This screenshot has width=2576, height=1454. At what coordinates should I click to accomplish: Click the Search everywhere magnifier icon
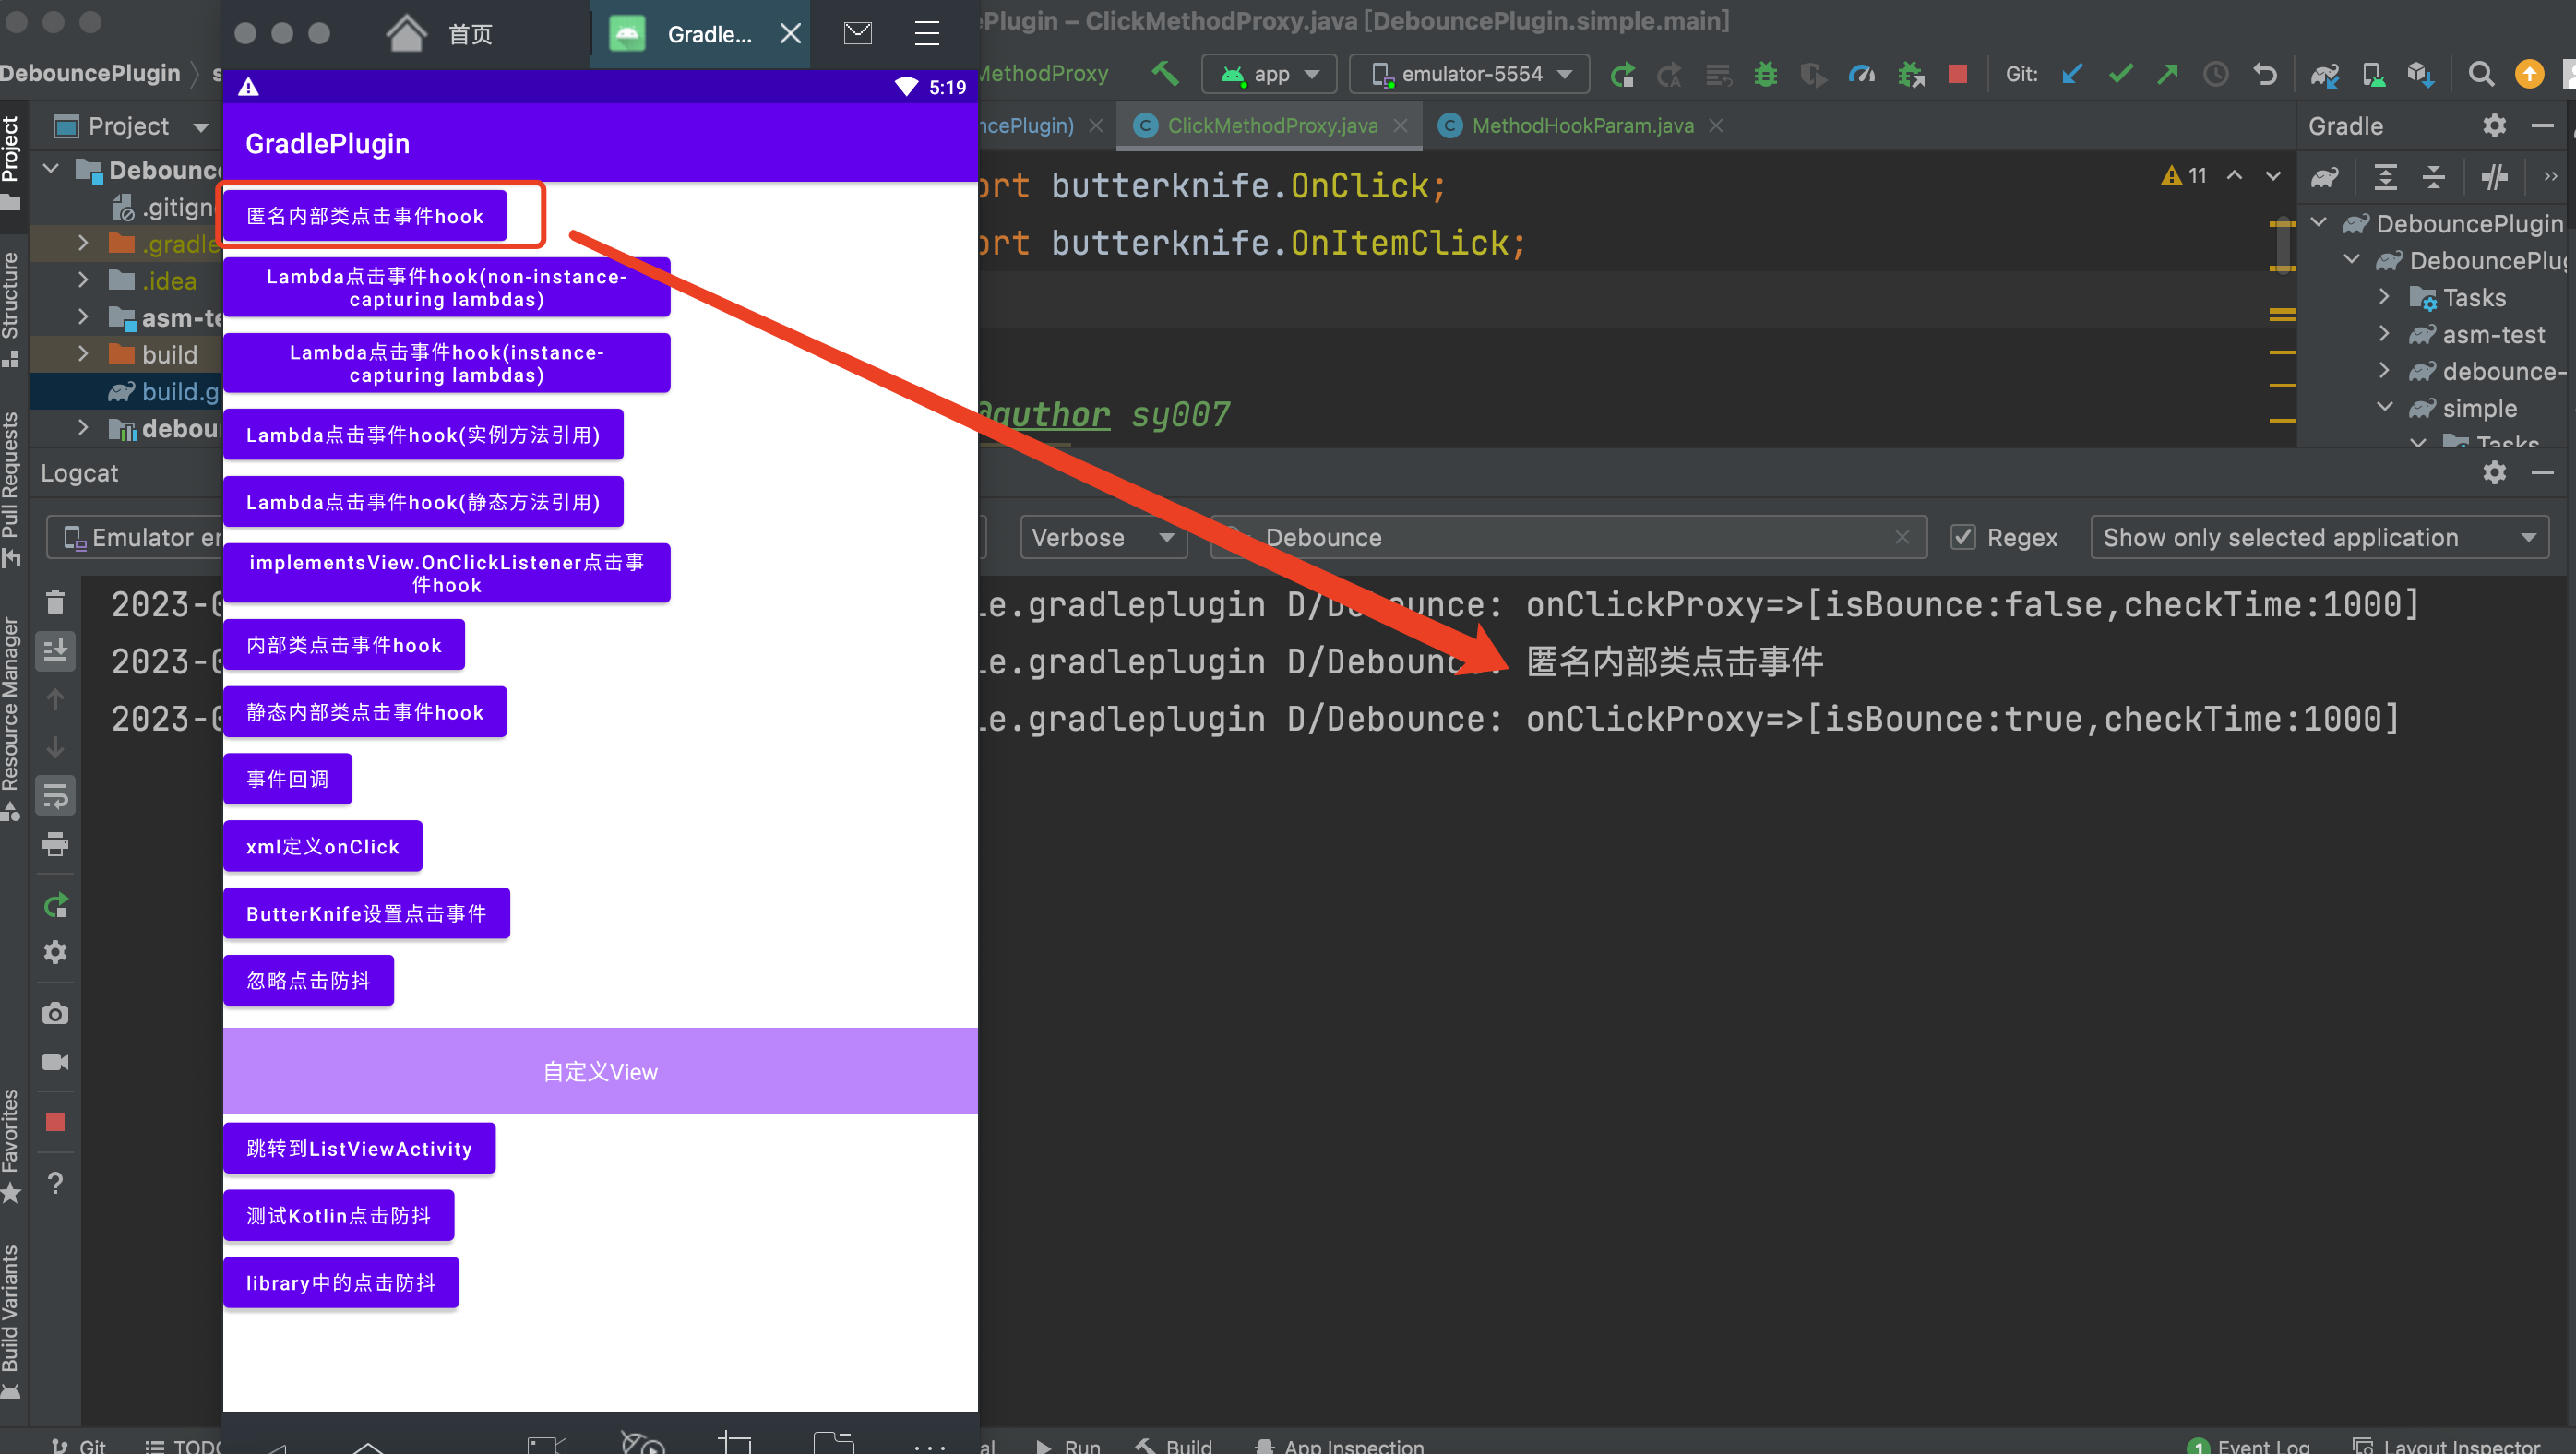pyautogui.click(x=2480, y=74)
